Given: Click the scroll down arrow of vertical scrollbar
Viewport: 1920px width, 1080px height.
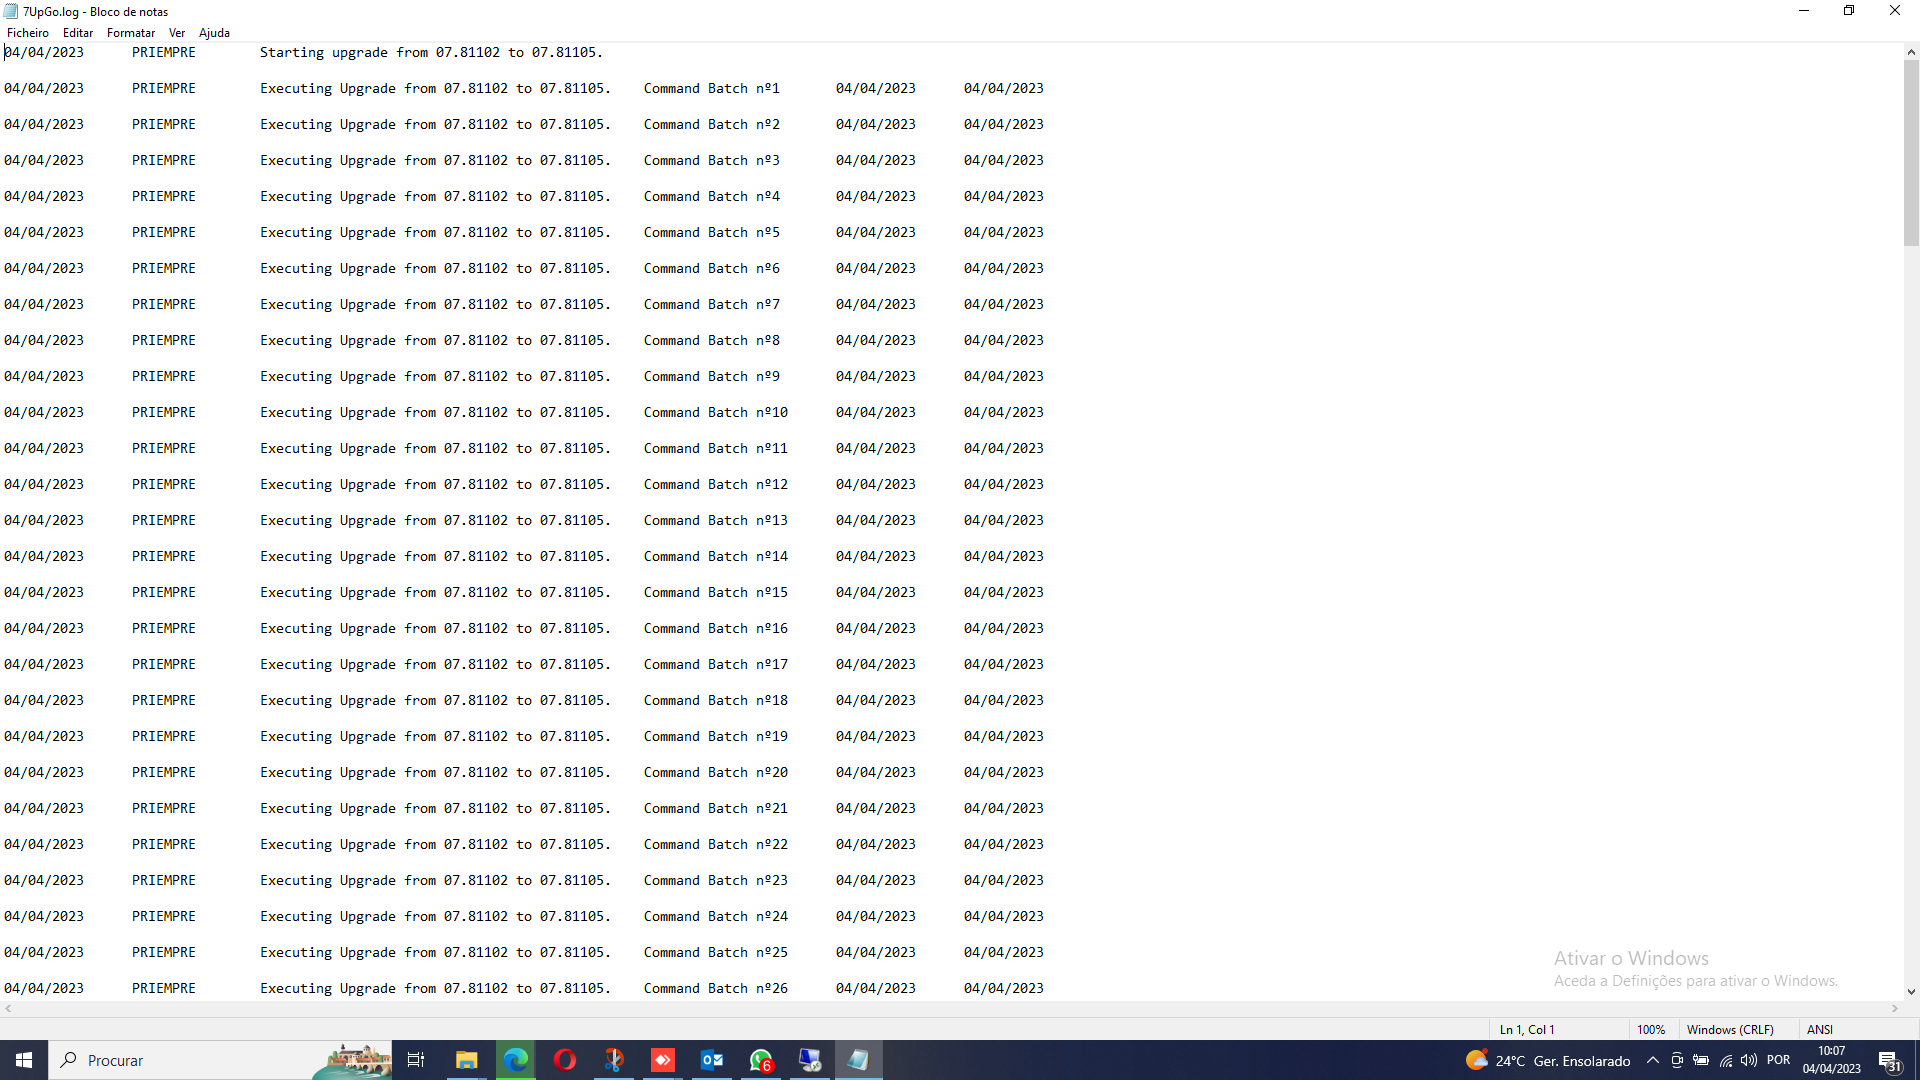Looking at the screenshot, I should (1911, 992).
